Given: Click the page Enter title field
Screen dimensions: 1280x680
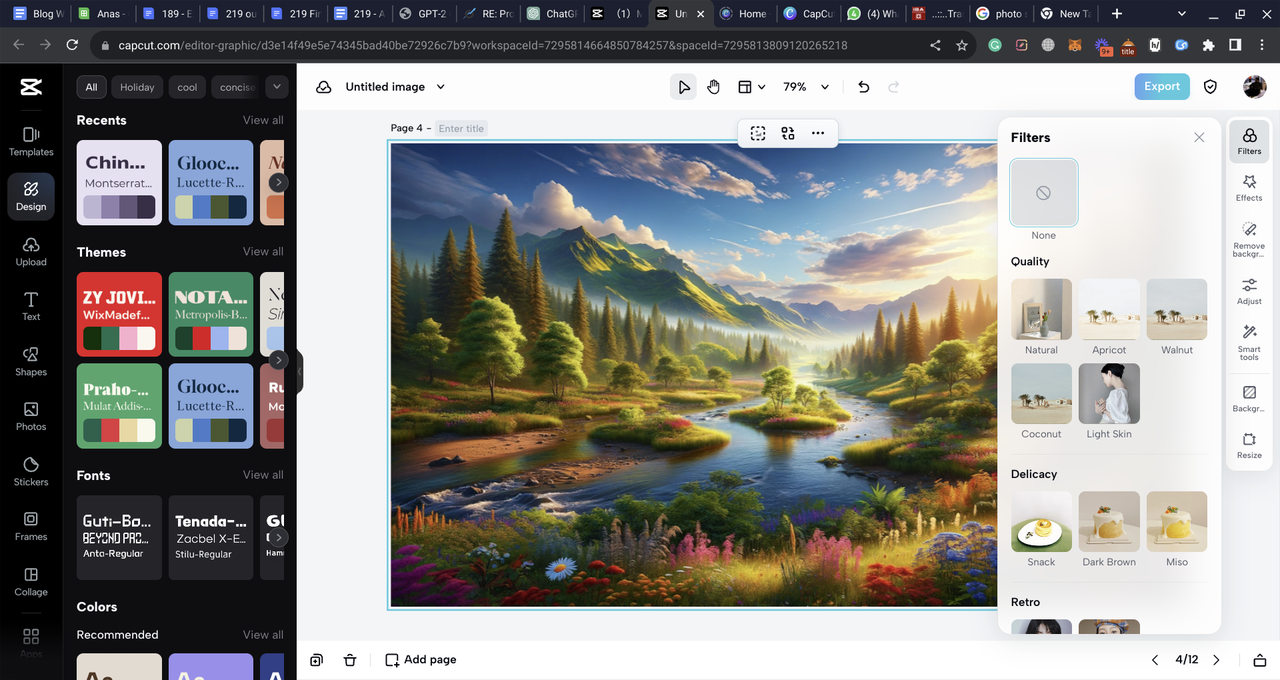Looking at the screenshot, I should tap(461, 128).
